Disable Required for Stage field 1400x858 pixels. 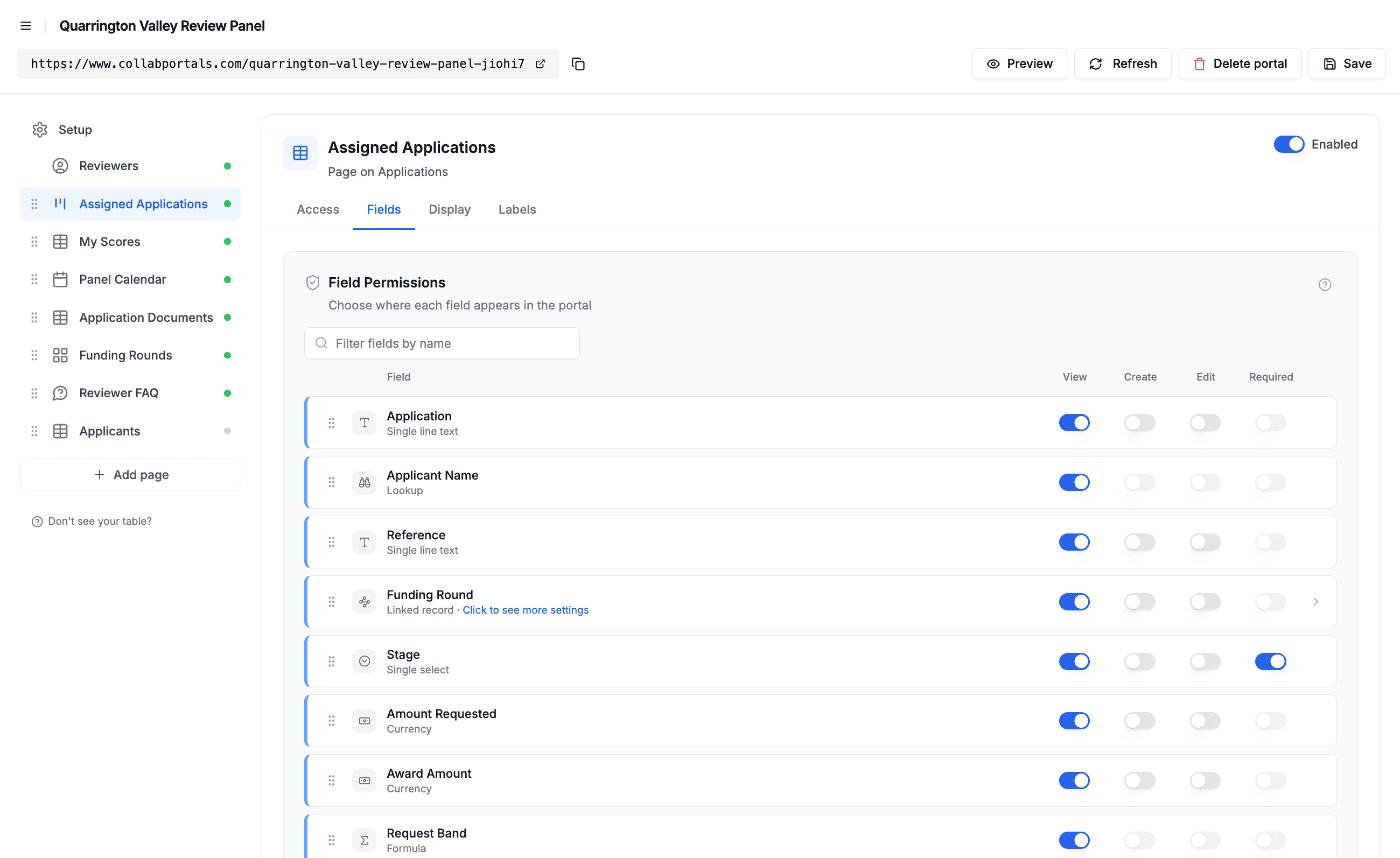(1270, 662)
